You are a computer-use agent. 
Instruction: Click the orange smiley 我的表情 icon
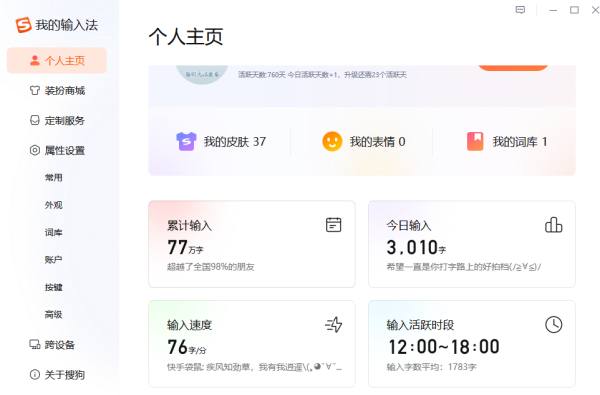tap(332, 142)
